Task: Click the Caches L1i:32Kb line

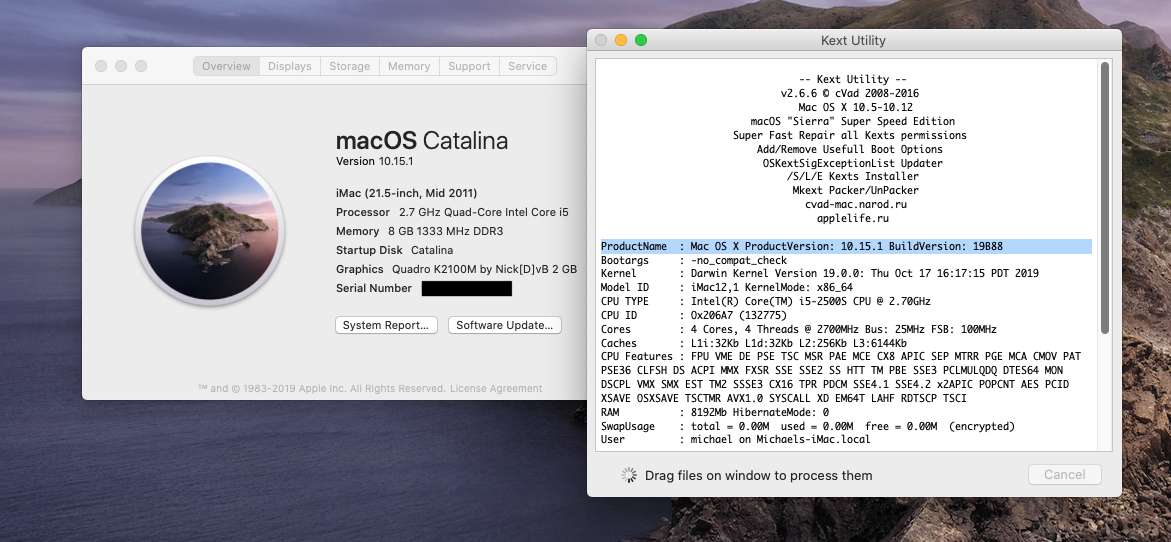Action: pos(754,343)
